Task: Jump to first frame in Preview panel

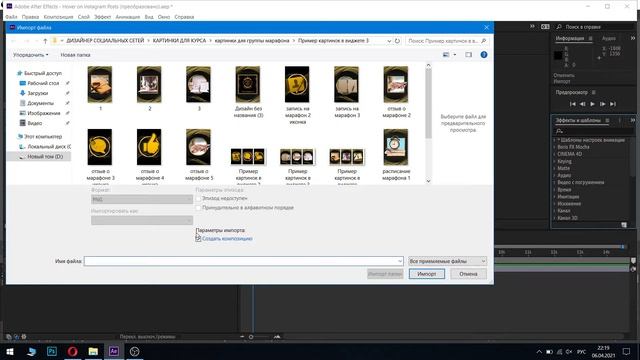Action: click(x=573, y=104)
